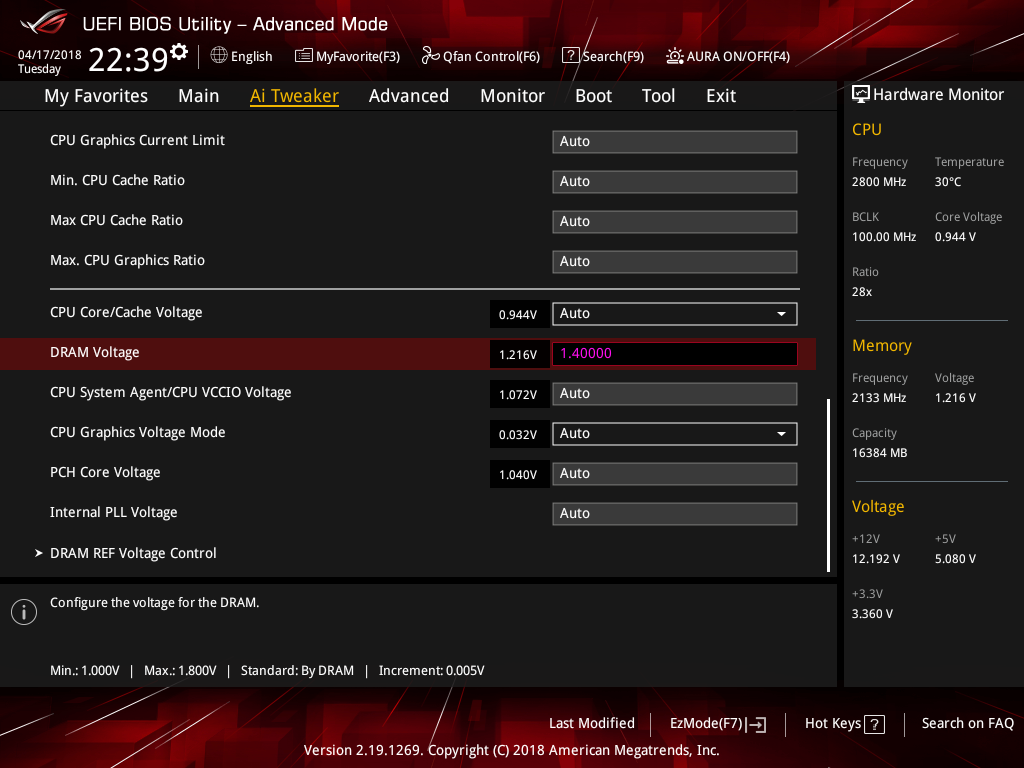Click Last Modified button
This screenshot has width=1024, height=768.
click(x=592, y=724)
